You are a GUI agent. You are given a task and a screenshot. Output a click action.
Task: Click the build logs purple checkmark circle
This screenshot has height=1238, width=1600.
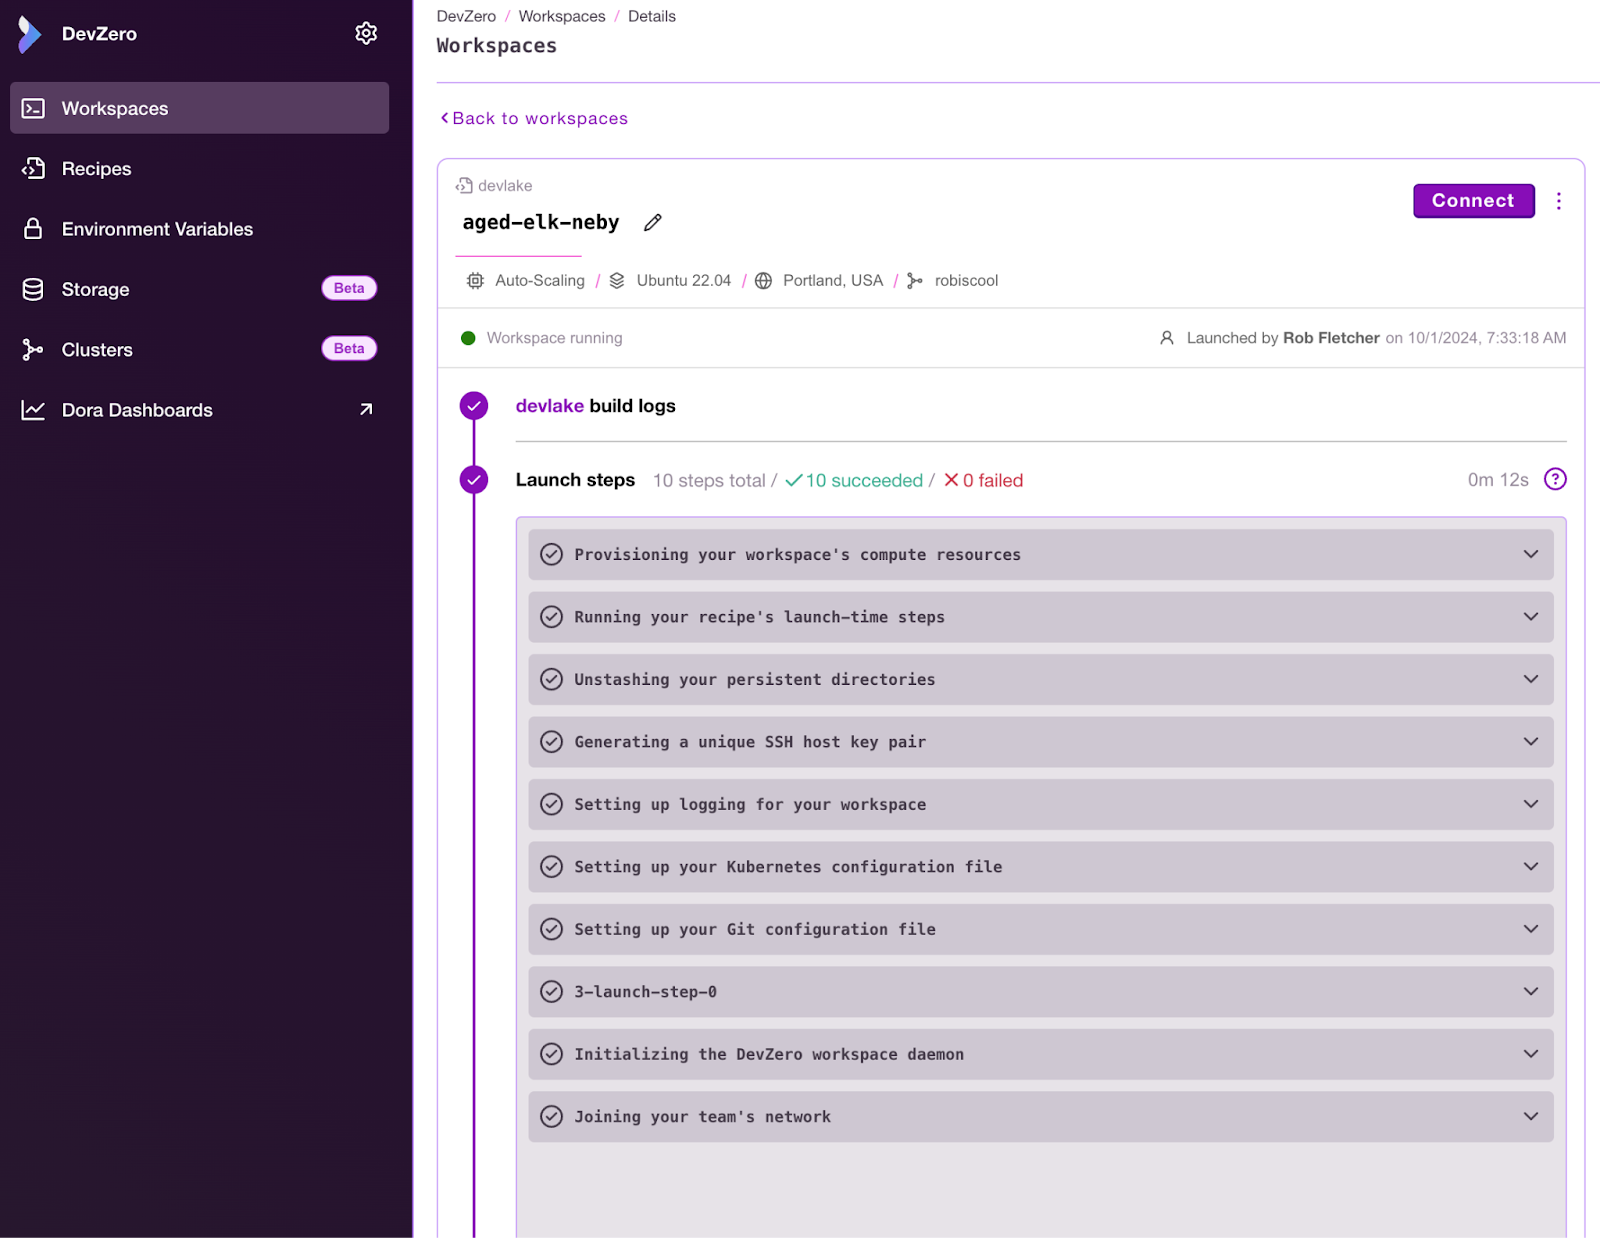click(474, 406)
